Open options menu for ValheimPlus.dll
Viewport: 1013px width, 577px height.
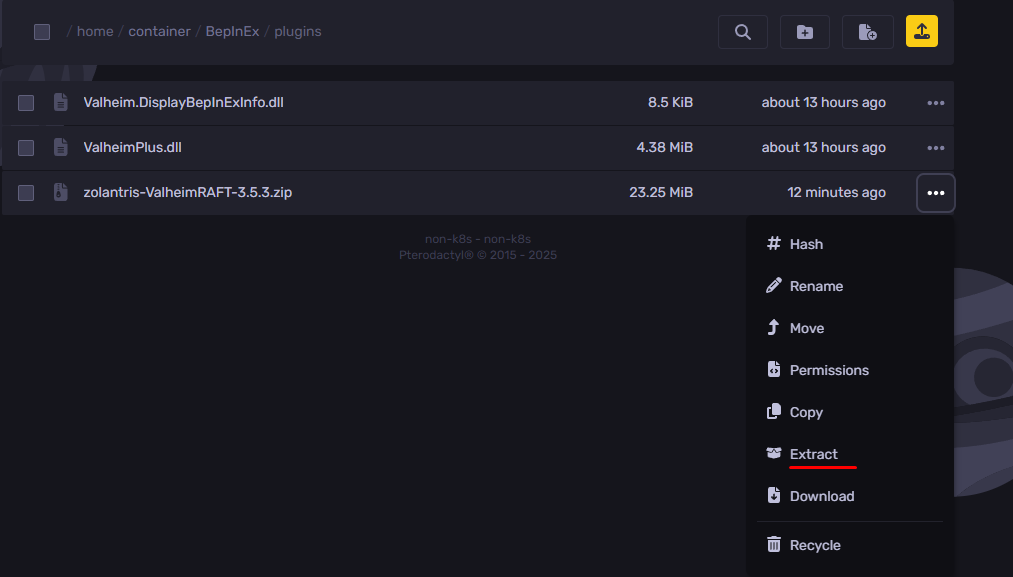pos(935,148)
